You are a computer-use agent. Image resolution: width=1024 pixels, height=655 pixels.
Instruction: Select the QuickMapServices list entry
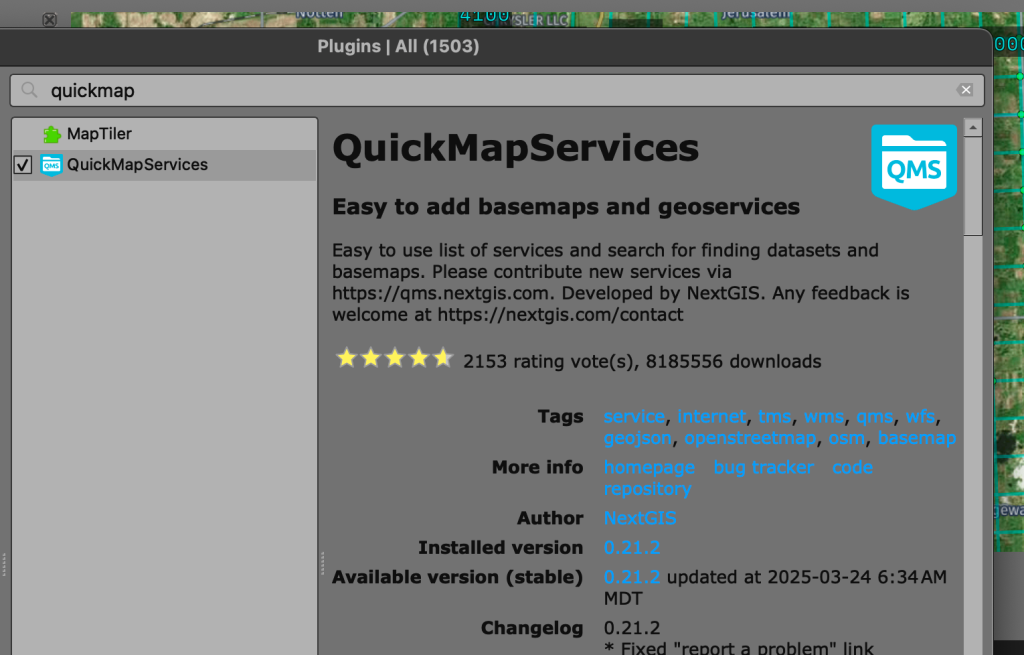[165, 165]
